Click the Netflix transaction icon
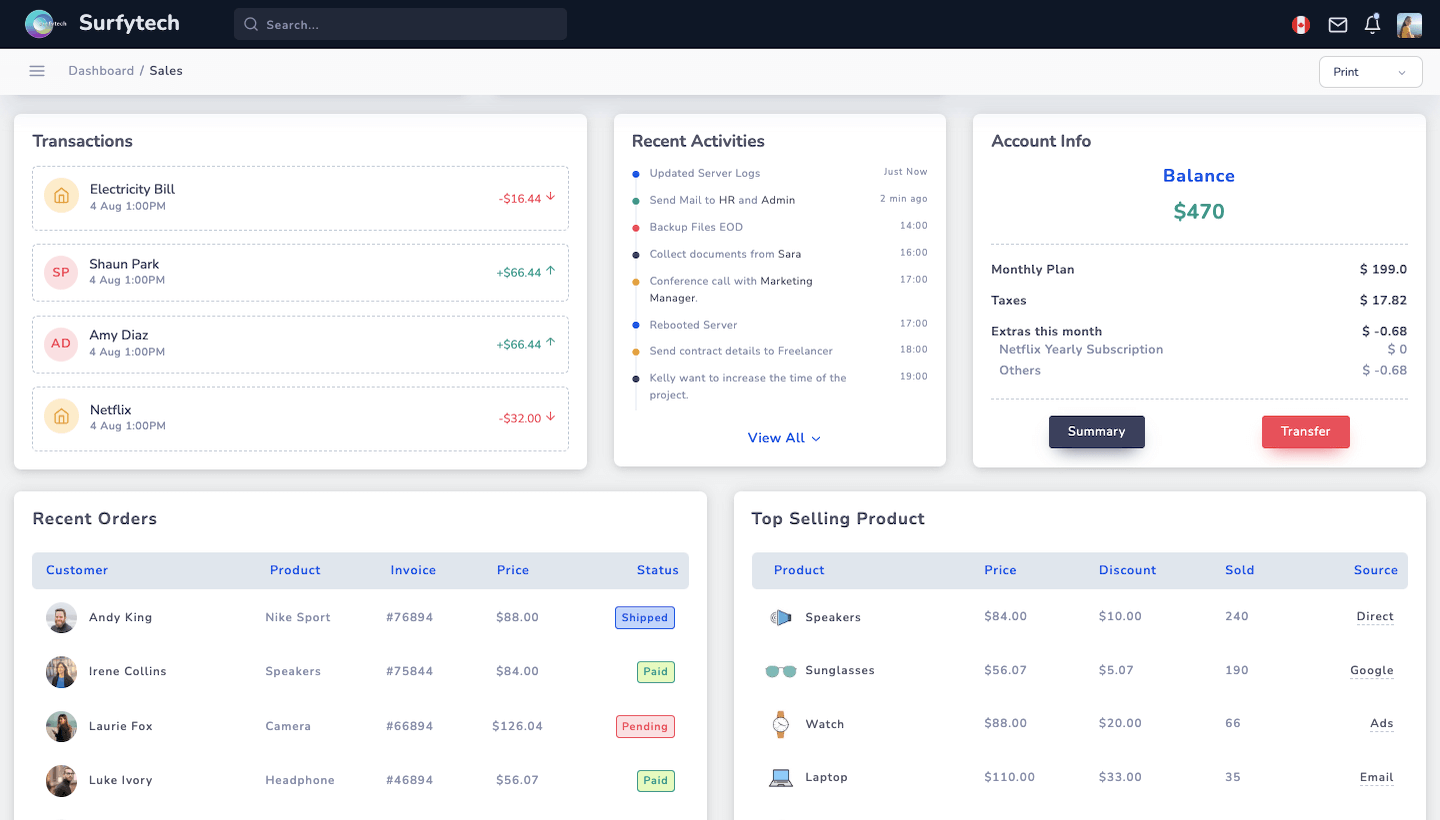The width and height of the screenshot is (1440, 820). point(60,417)
